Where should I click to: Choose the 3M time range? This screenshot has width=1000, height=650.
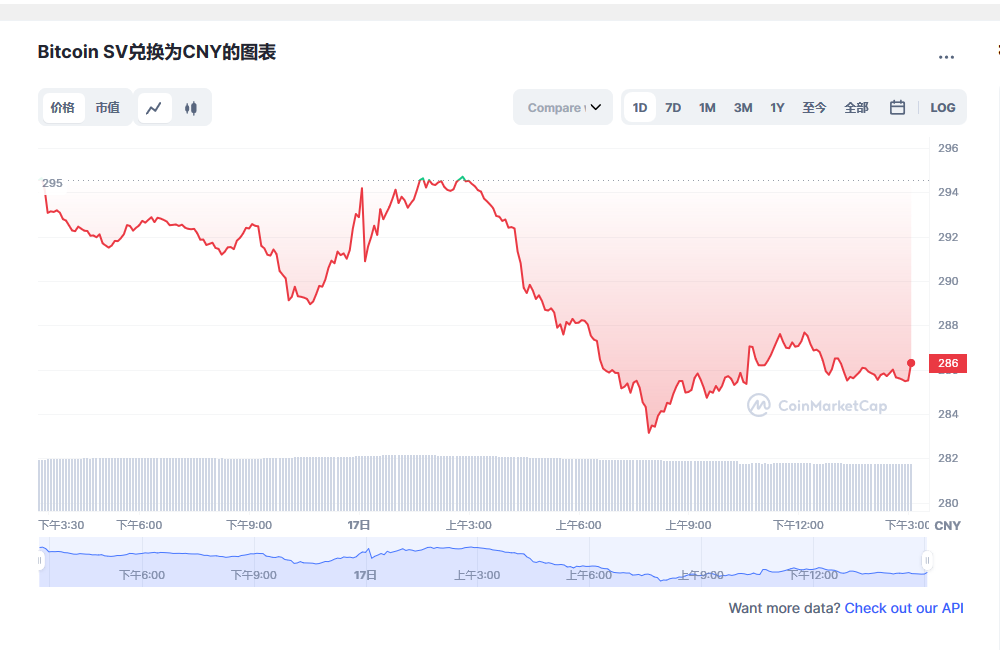(x=743, y=107)
